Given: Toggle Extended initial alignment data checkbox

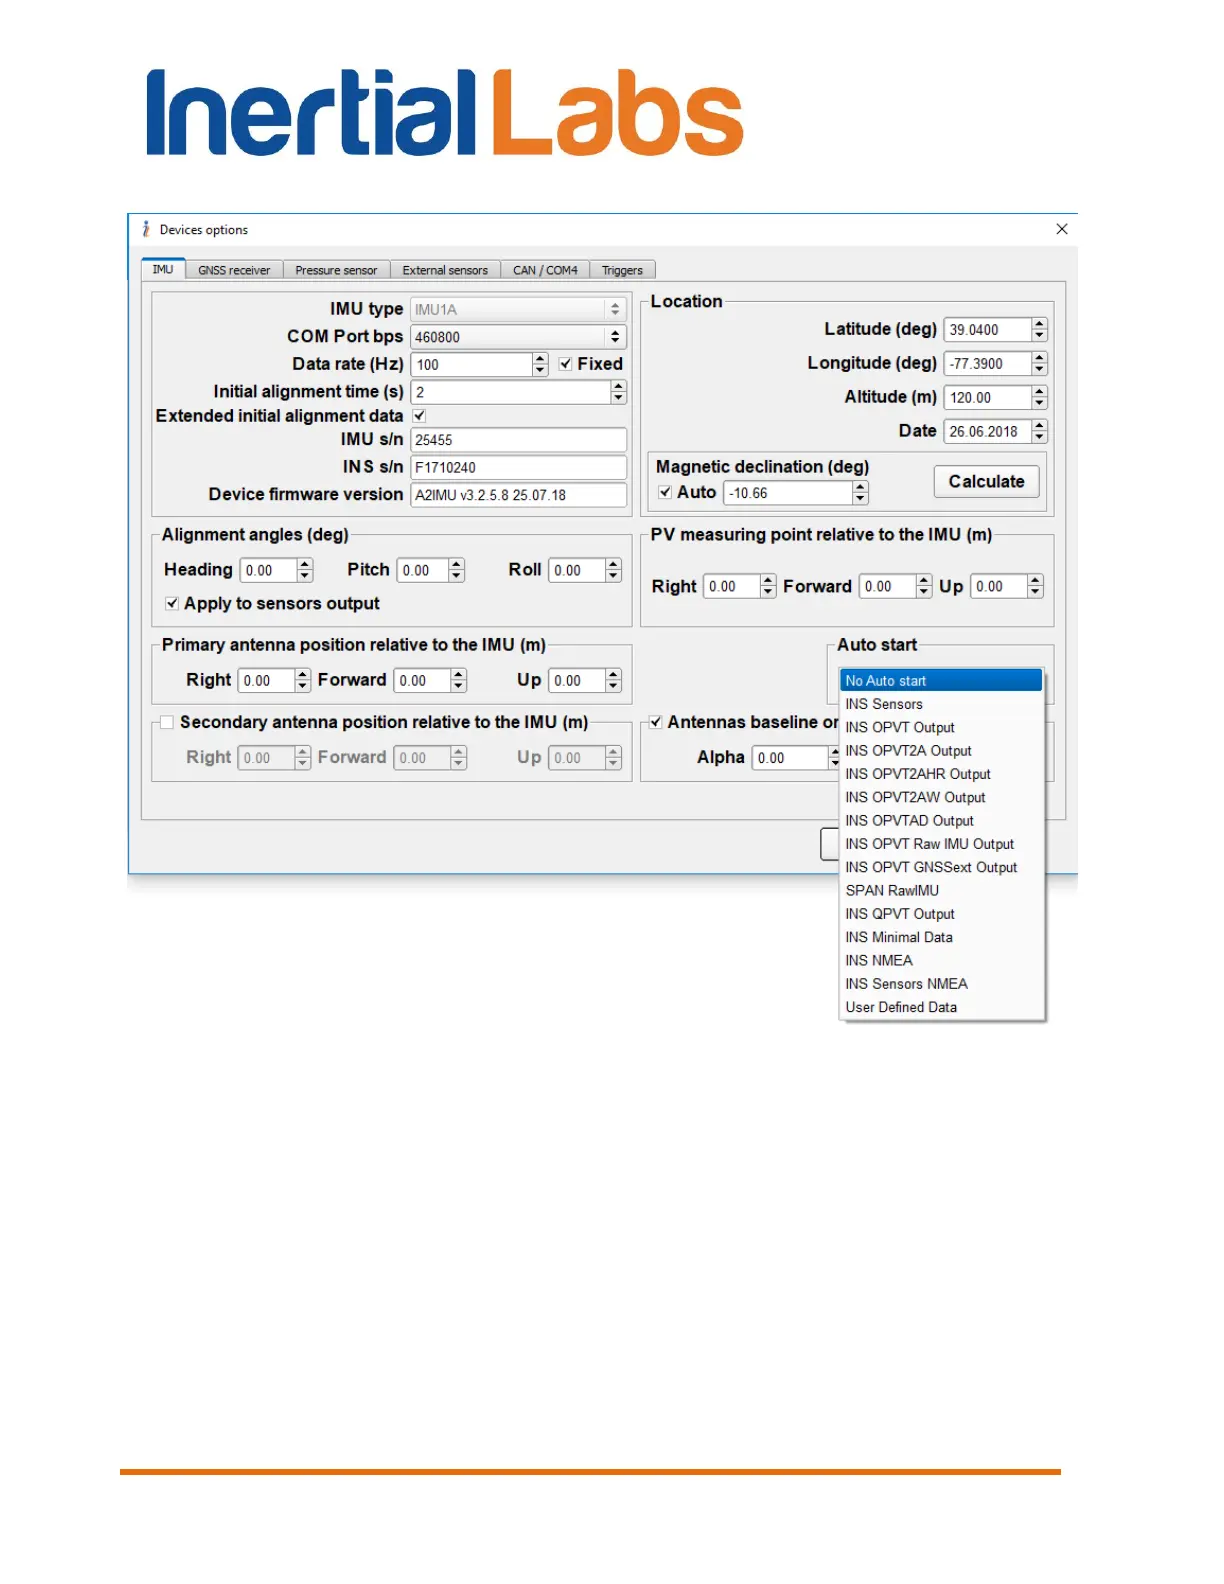Looking at the screenshot, I should click(420, 416).
